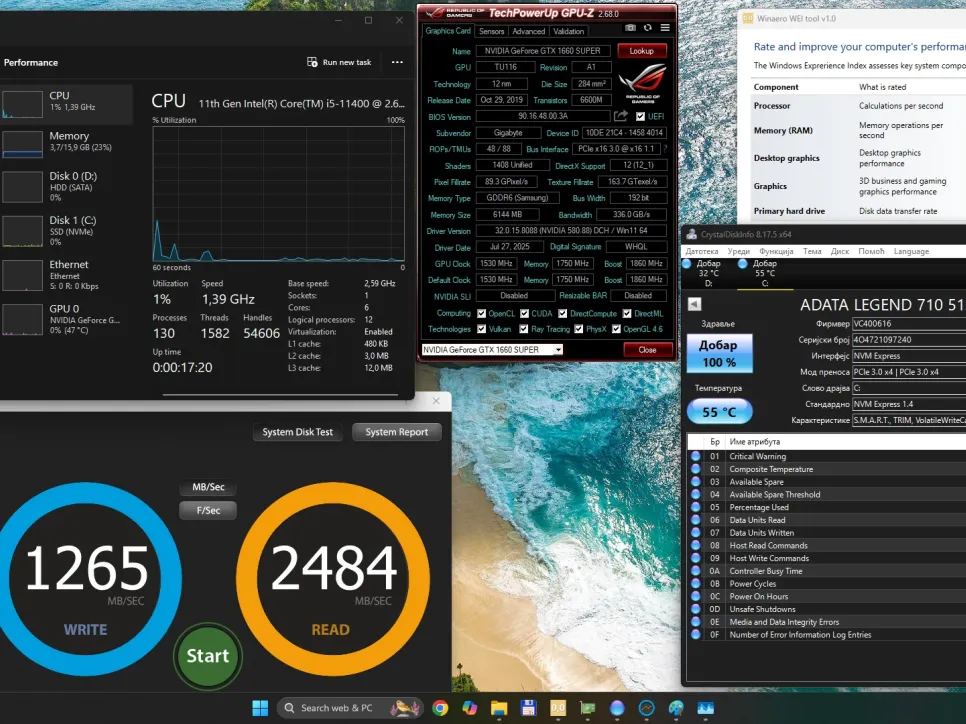The height and width of the screenshot is (724, 966).
Task: Open Google Chrome from the taskbar
Action: point(440,708)
